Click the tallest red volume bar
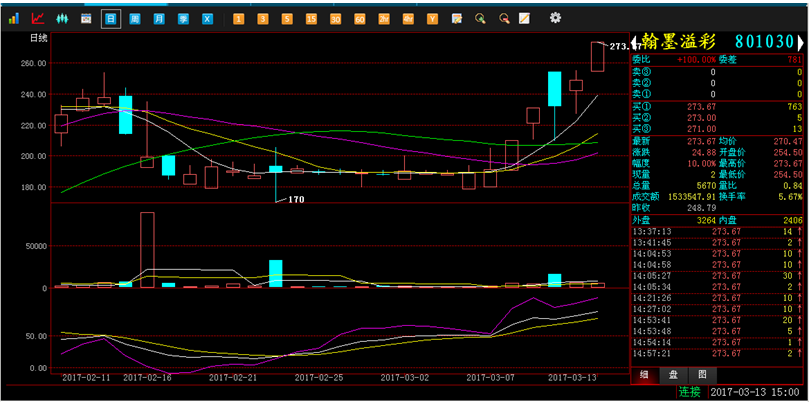811x403 pixels. [x=147, y=250]
